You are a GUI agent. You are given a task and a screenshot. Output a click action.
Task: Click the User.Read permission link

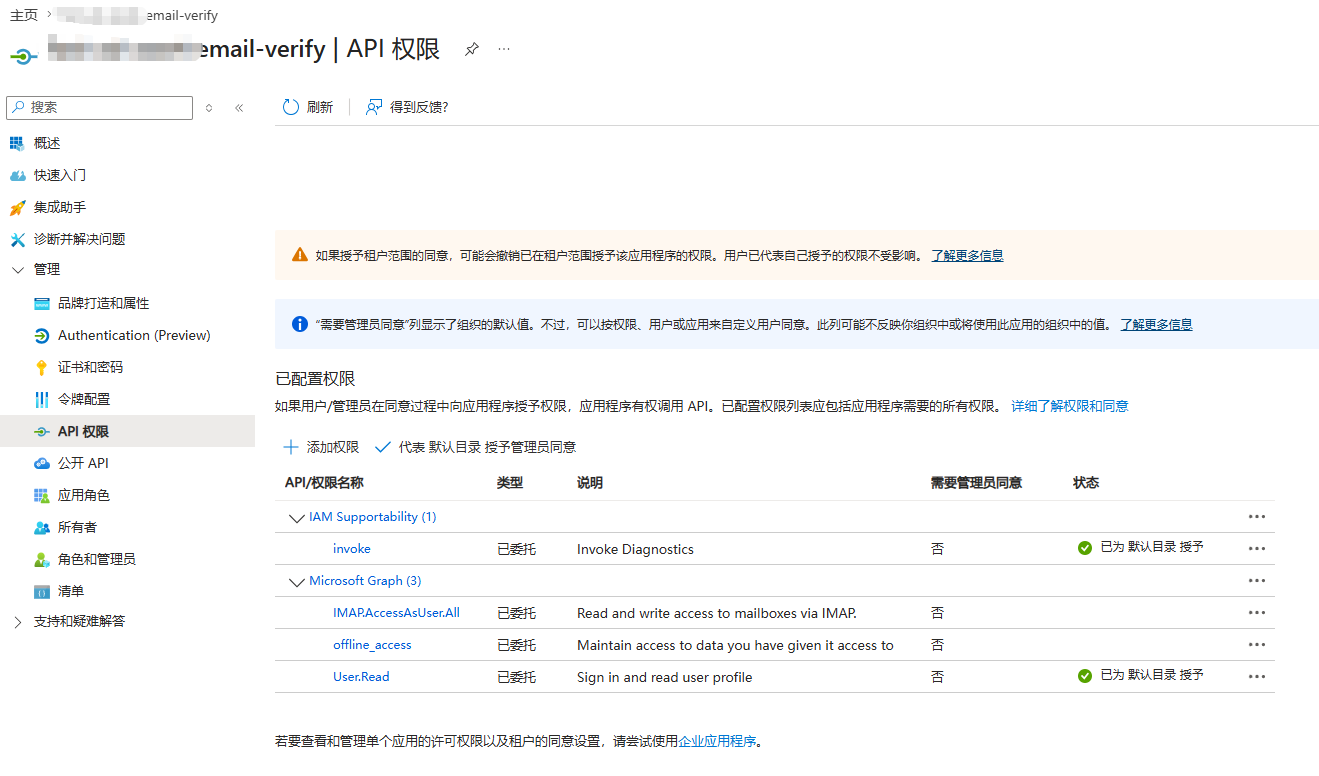pos(361,676)
